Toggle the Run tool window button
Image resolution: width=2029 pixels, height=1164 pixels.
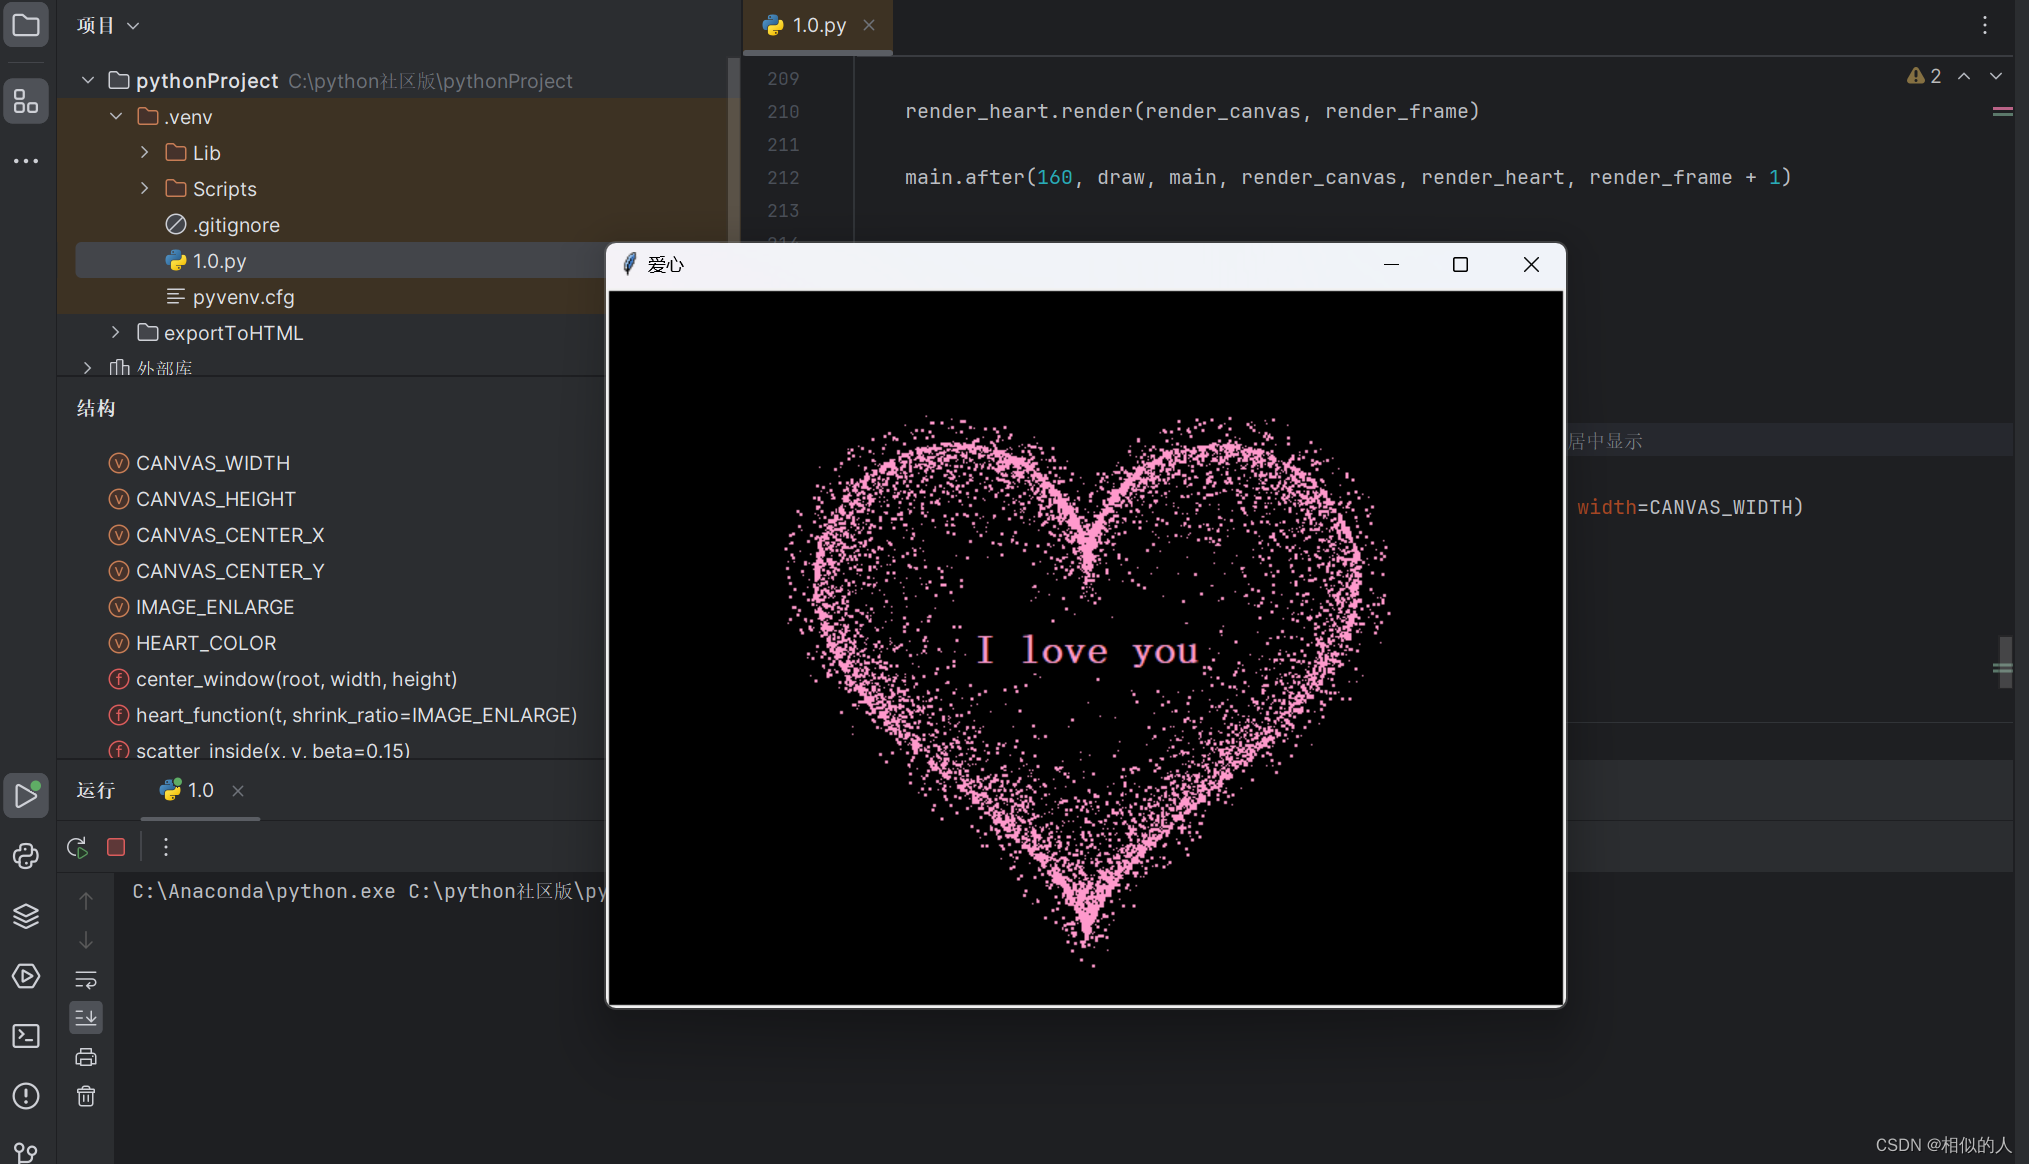(x=26, y=796)
